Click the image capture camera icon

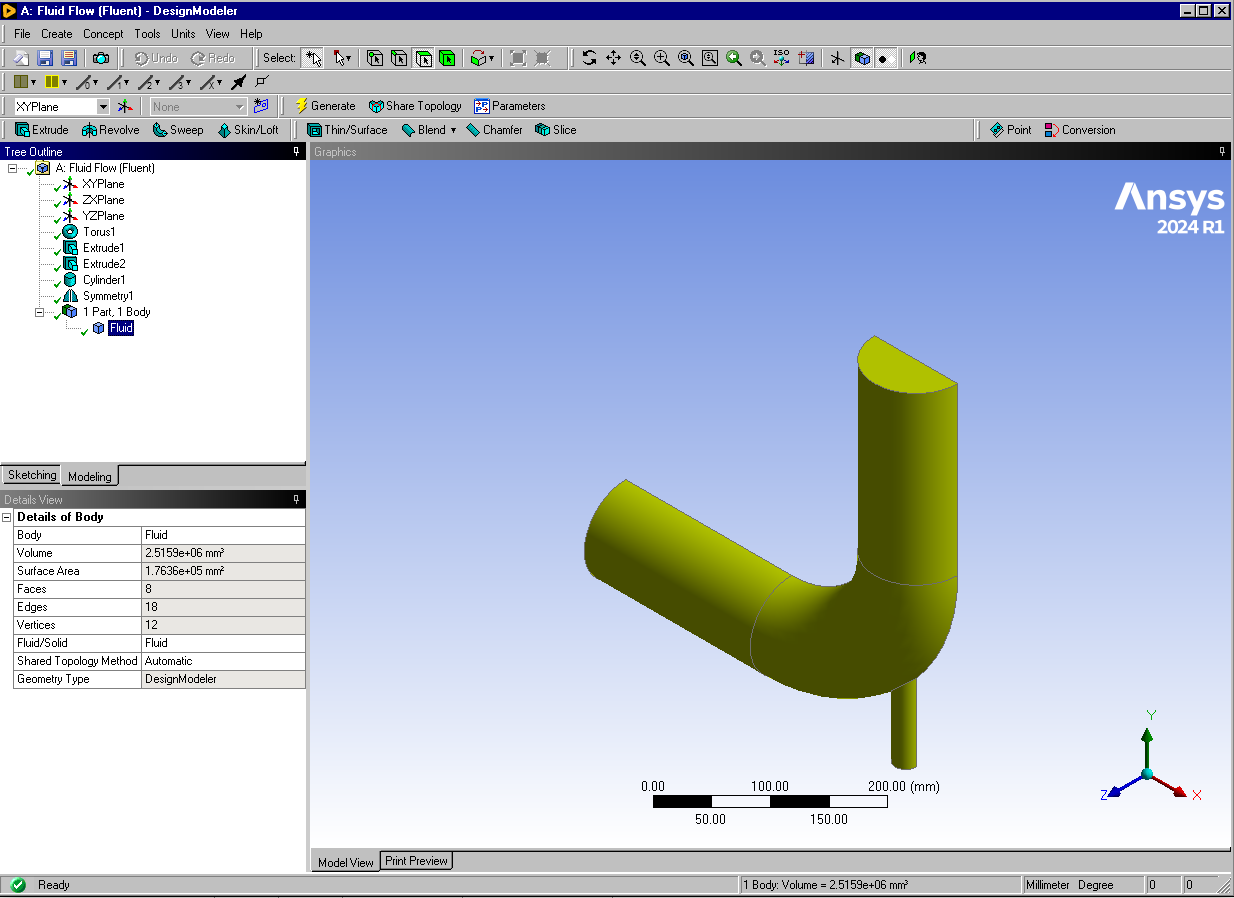pyautogui.click(x=101, y=58)
